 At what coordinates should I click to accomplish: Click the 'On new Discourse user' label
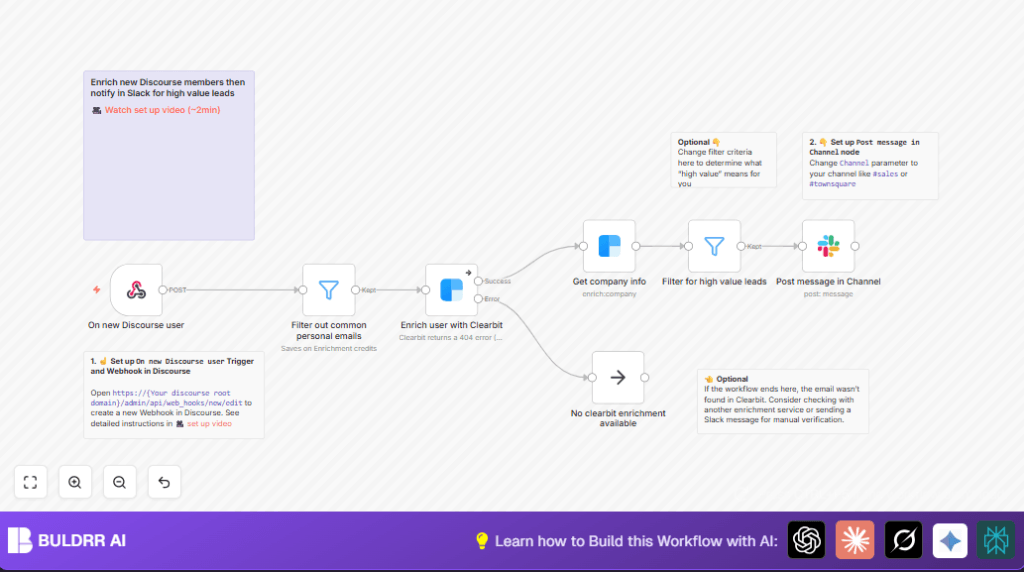136,325
